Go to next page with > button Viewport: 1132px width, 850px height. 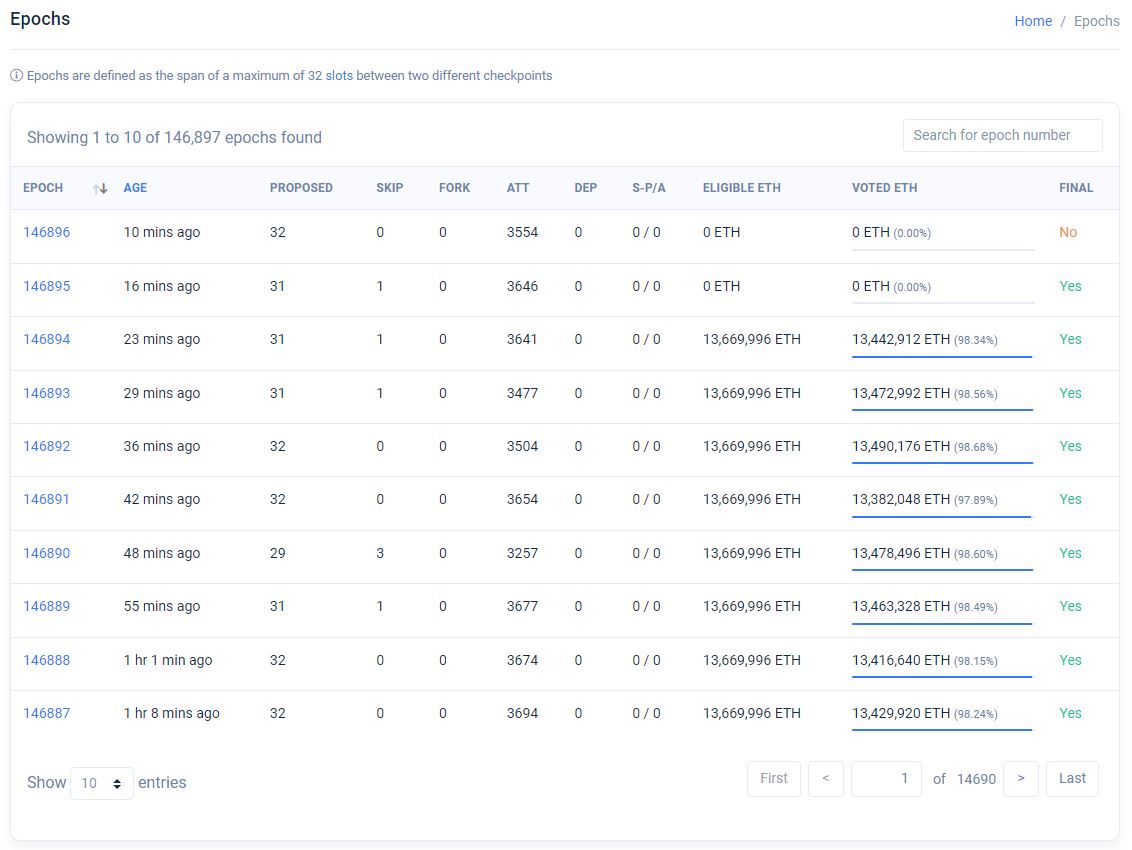(x=1020, y=779)
